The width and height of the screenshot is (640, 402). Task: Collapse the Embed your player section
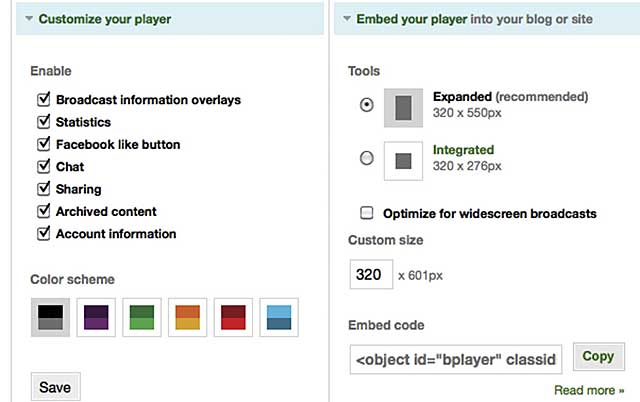[347, 18]
